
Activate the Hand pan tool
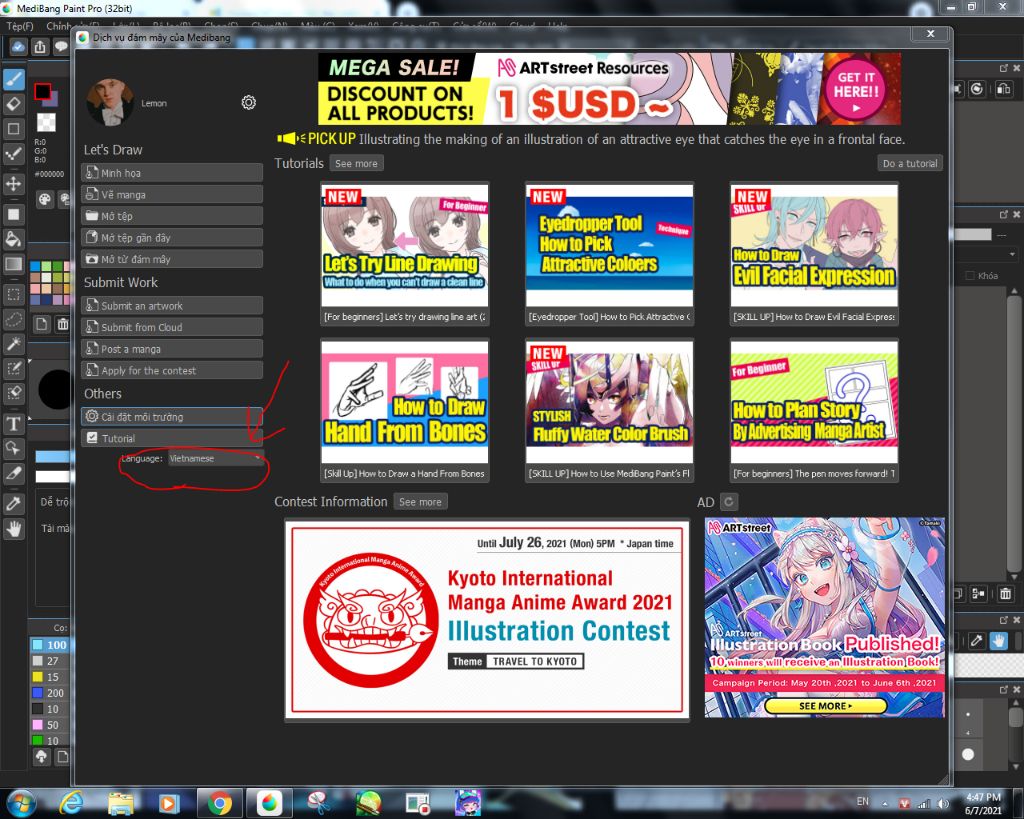click(14, 528)
